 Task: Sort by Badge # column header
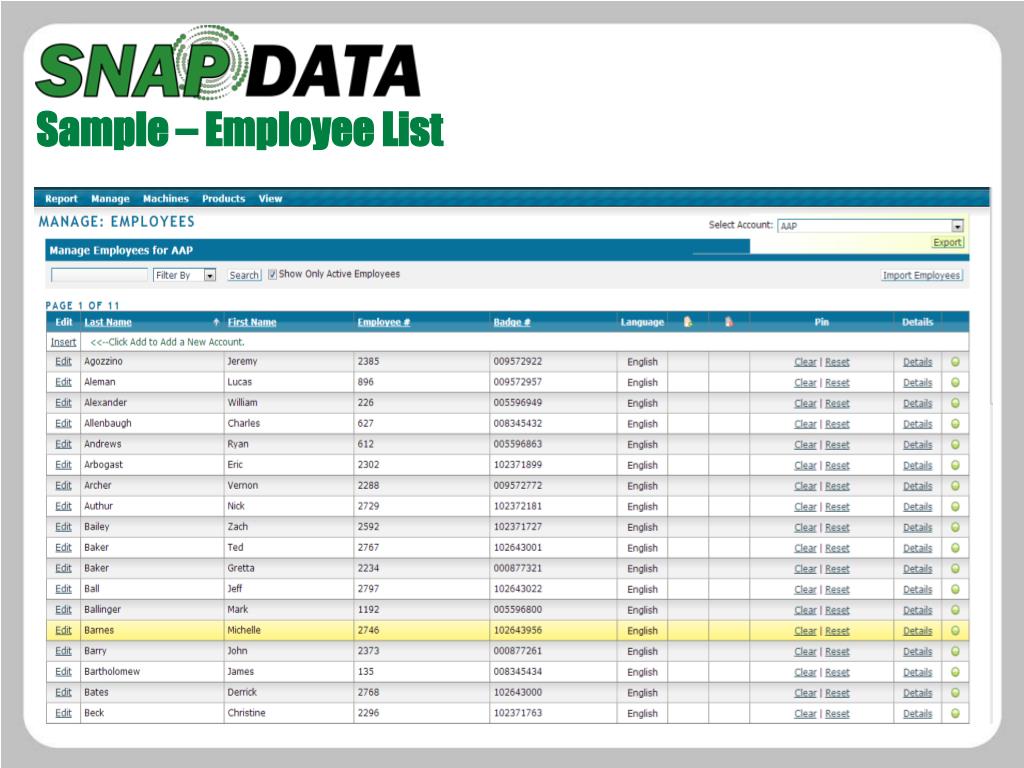click(512, 322)
